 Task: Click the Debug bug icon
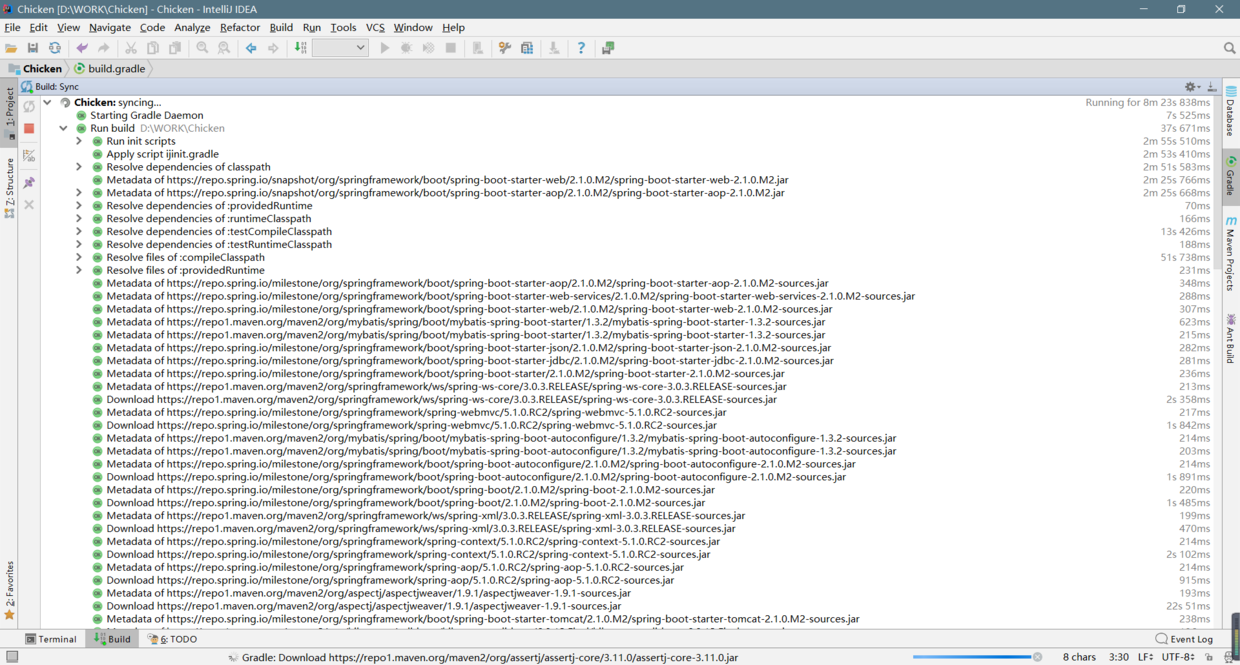(x=407, y=48)
